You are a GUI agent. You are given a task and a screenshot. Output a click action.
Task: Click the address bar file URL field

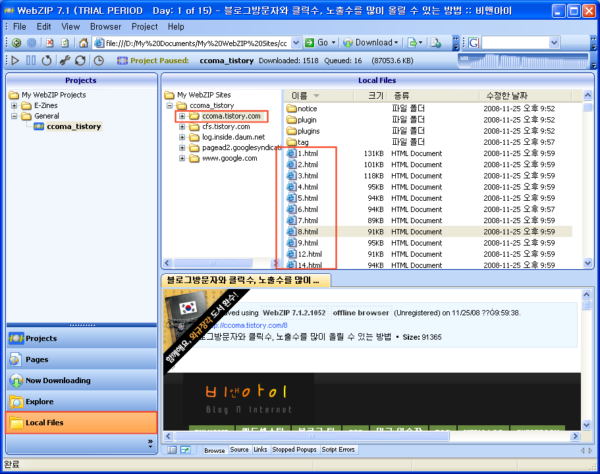[x=196, y=43]
